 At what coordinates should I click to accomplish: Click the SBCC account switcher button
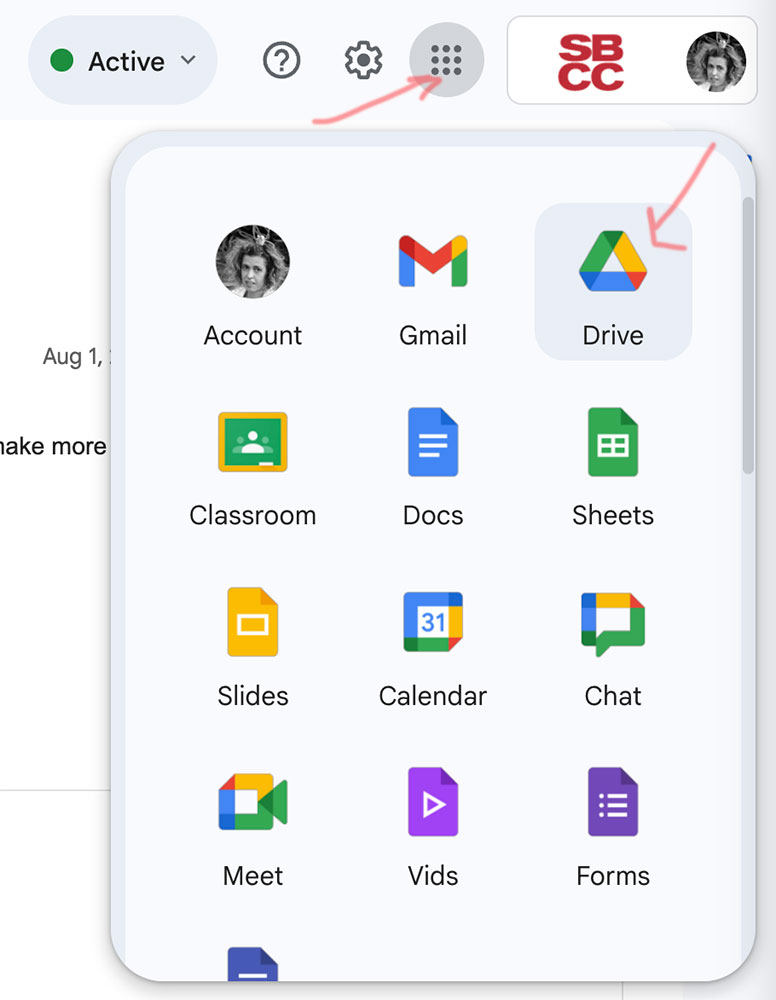point(590,61)
